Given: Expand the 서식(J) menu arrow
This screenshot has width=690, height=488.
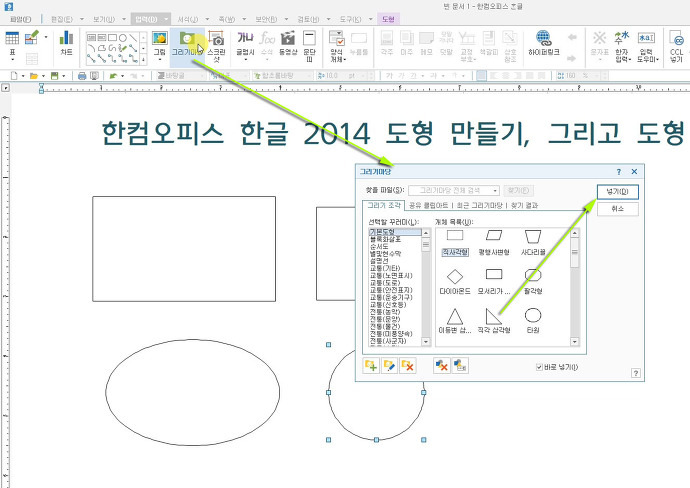Looking at the screenshot, I should coord(207,19).
